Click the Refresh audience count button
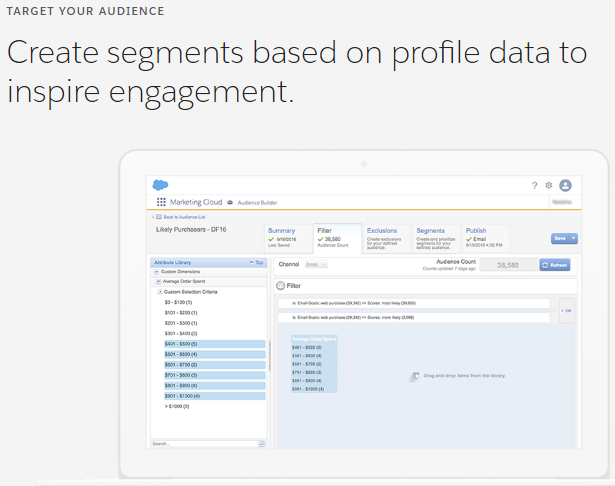The height and width of the screenshot is (486, 615). coord(555,265)
